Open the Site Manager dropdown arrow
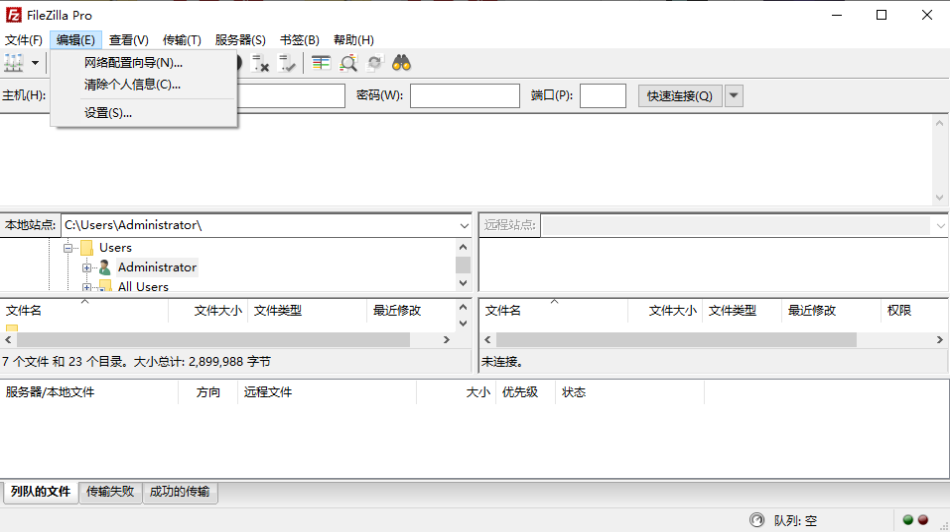 click(x=35, y=62)
